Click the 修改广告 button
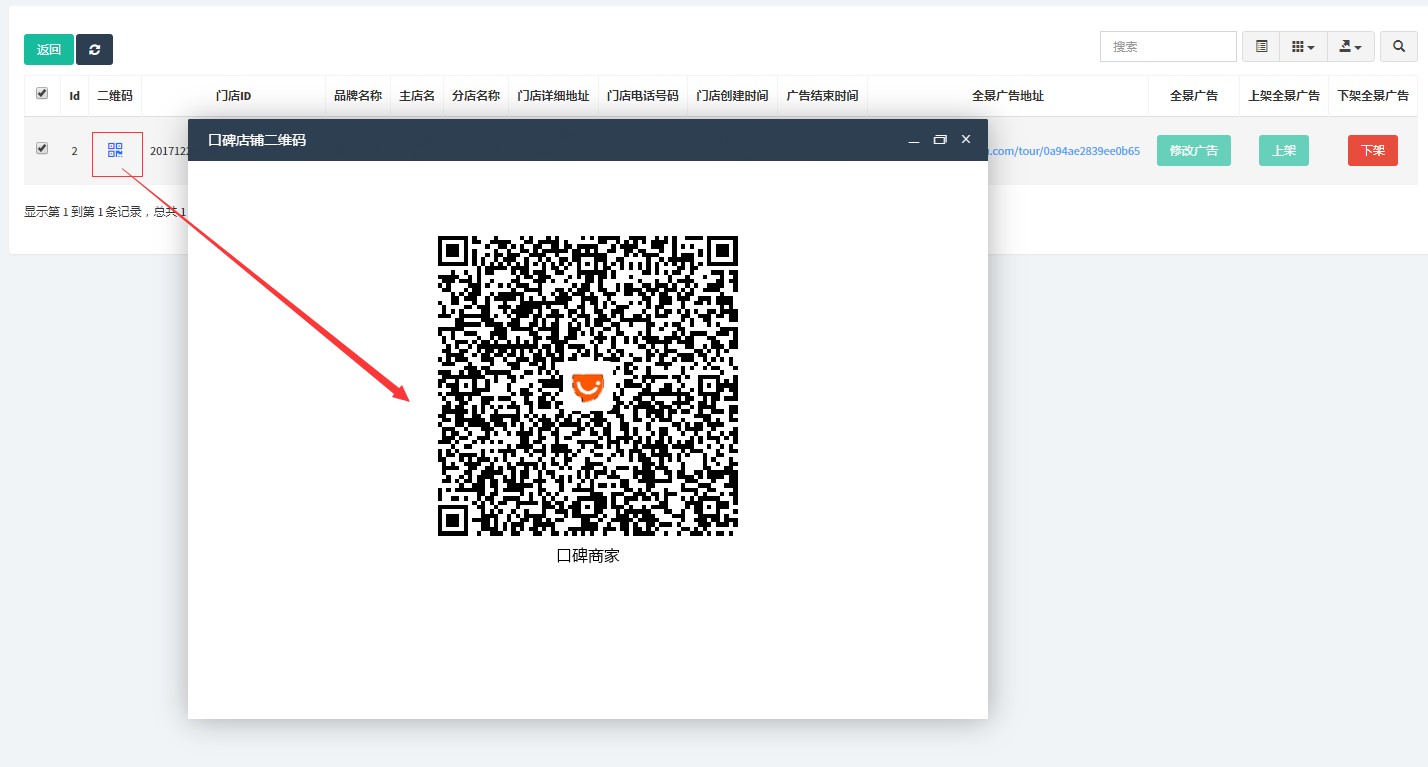Screen dimensions: 1428x767 (x=1194, y=150)
